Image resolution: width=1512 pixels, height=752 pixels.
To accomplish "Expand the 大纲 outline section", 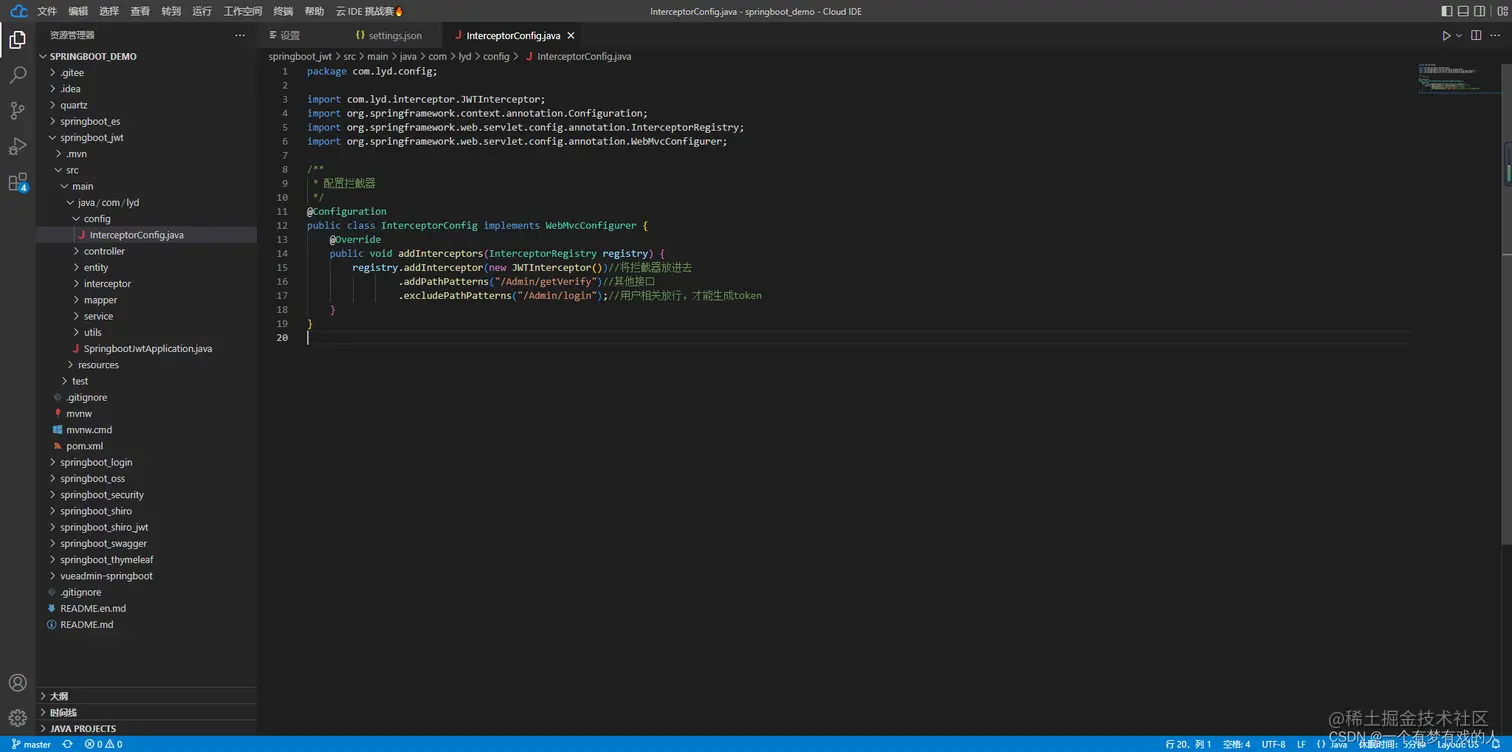I will 147,696.
